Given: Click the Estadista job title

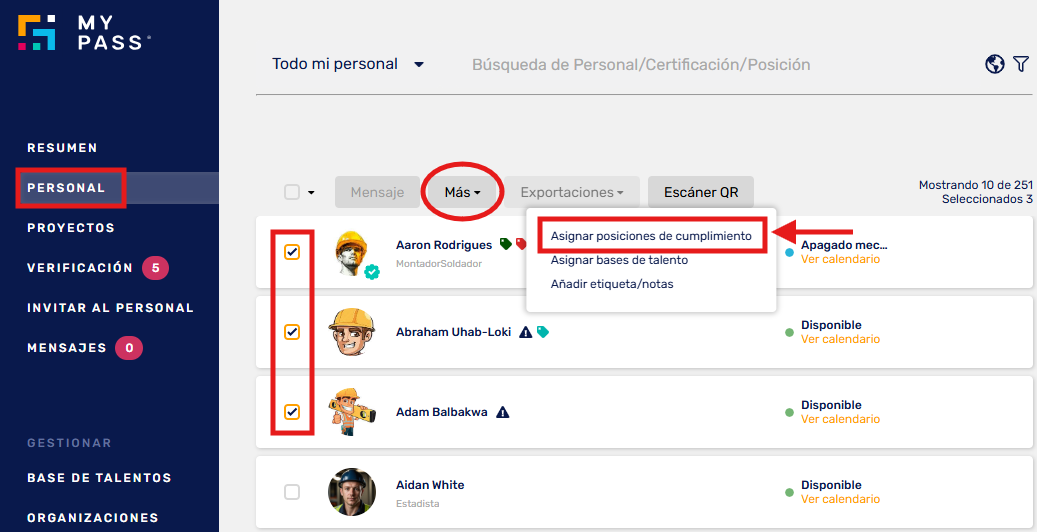Looking at the screenshot, I should tap(417, 504).
